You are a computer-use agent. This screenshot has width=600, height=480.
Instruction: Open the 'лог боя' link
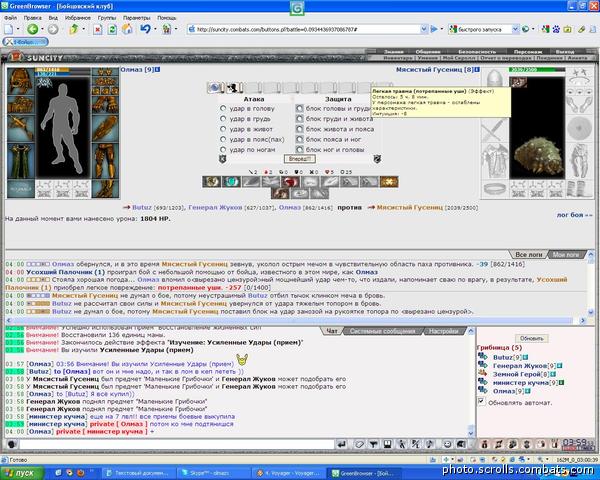(574, 215)
